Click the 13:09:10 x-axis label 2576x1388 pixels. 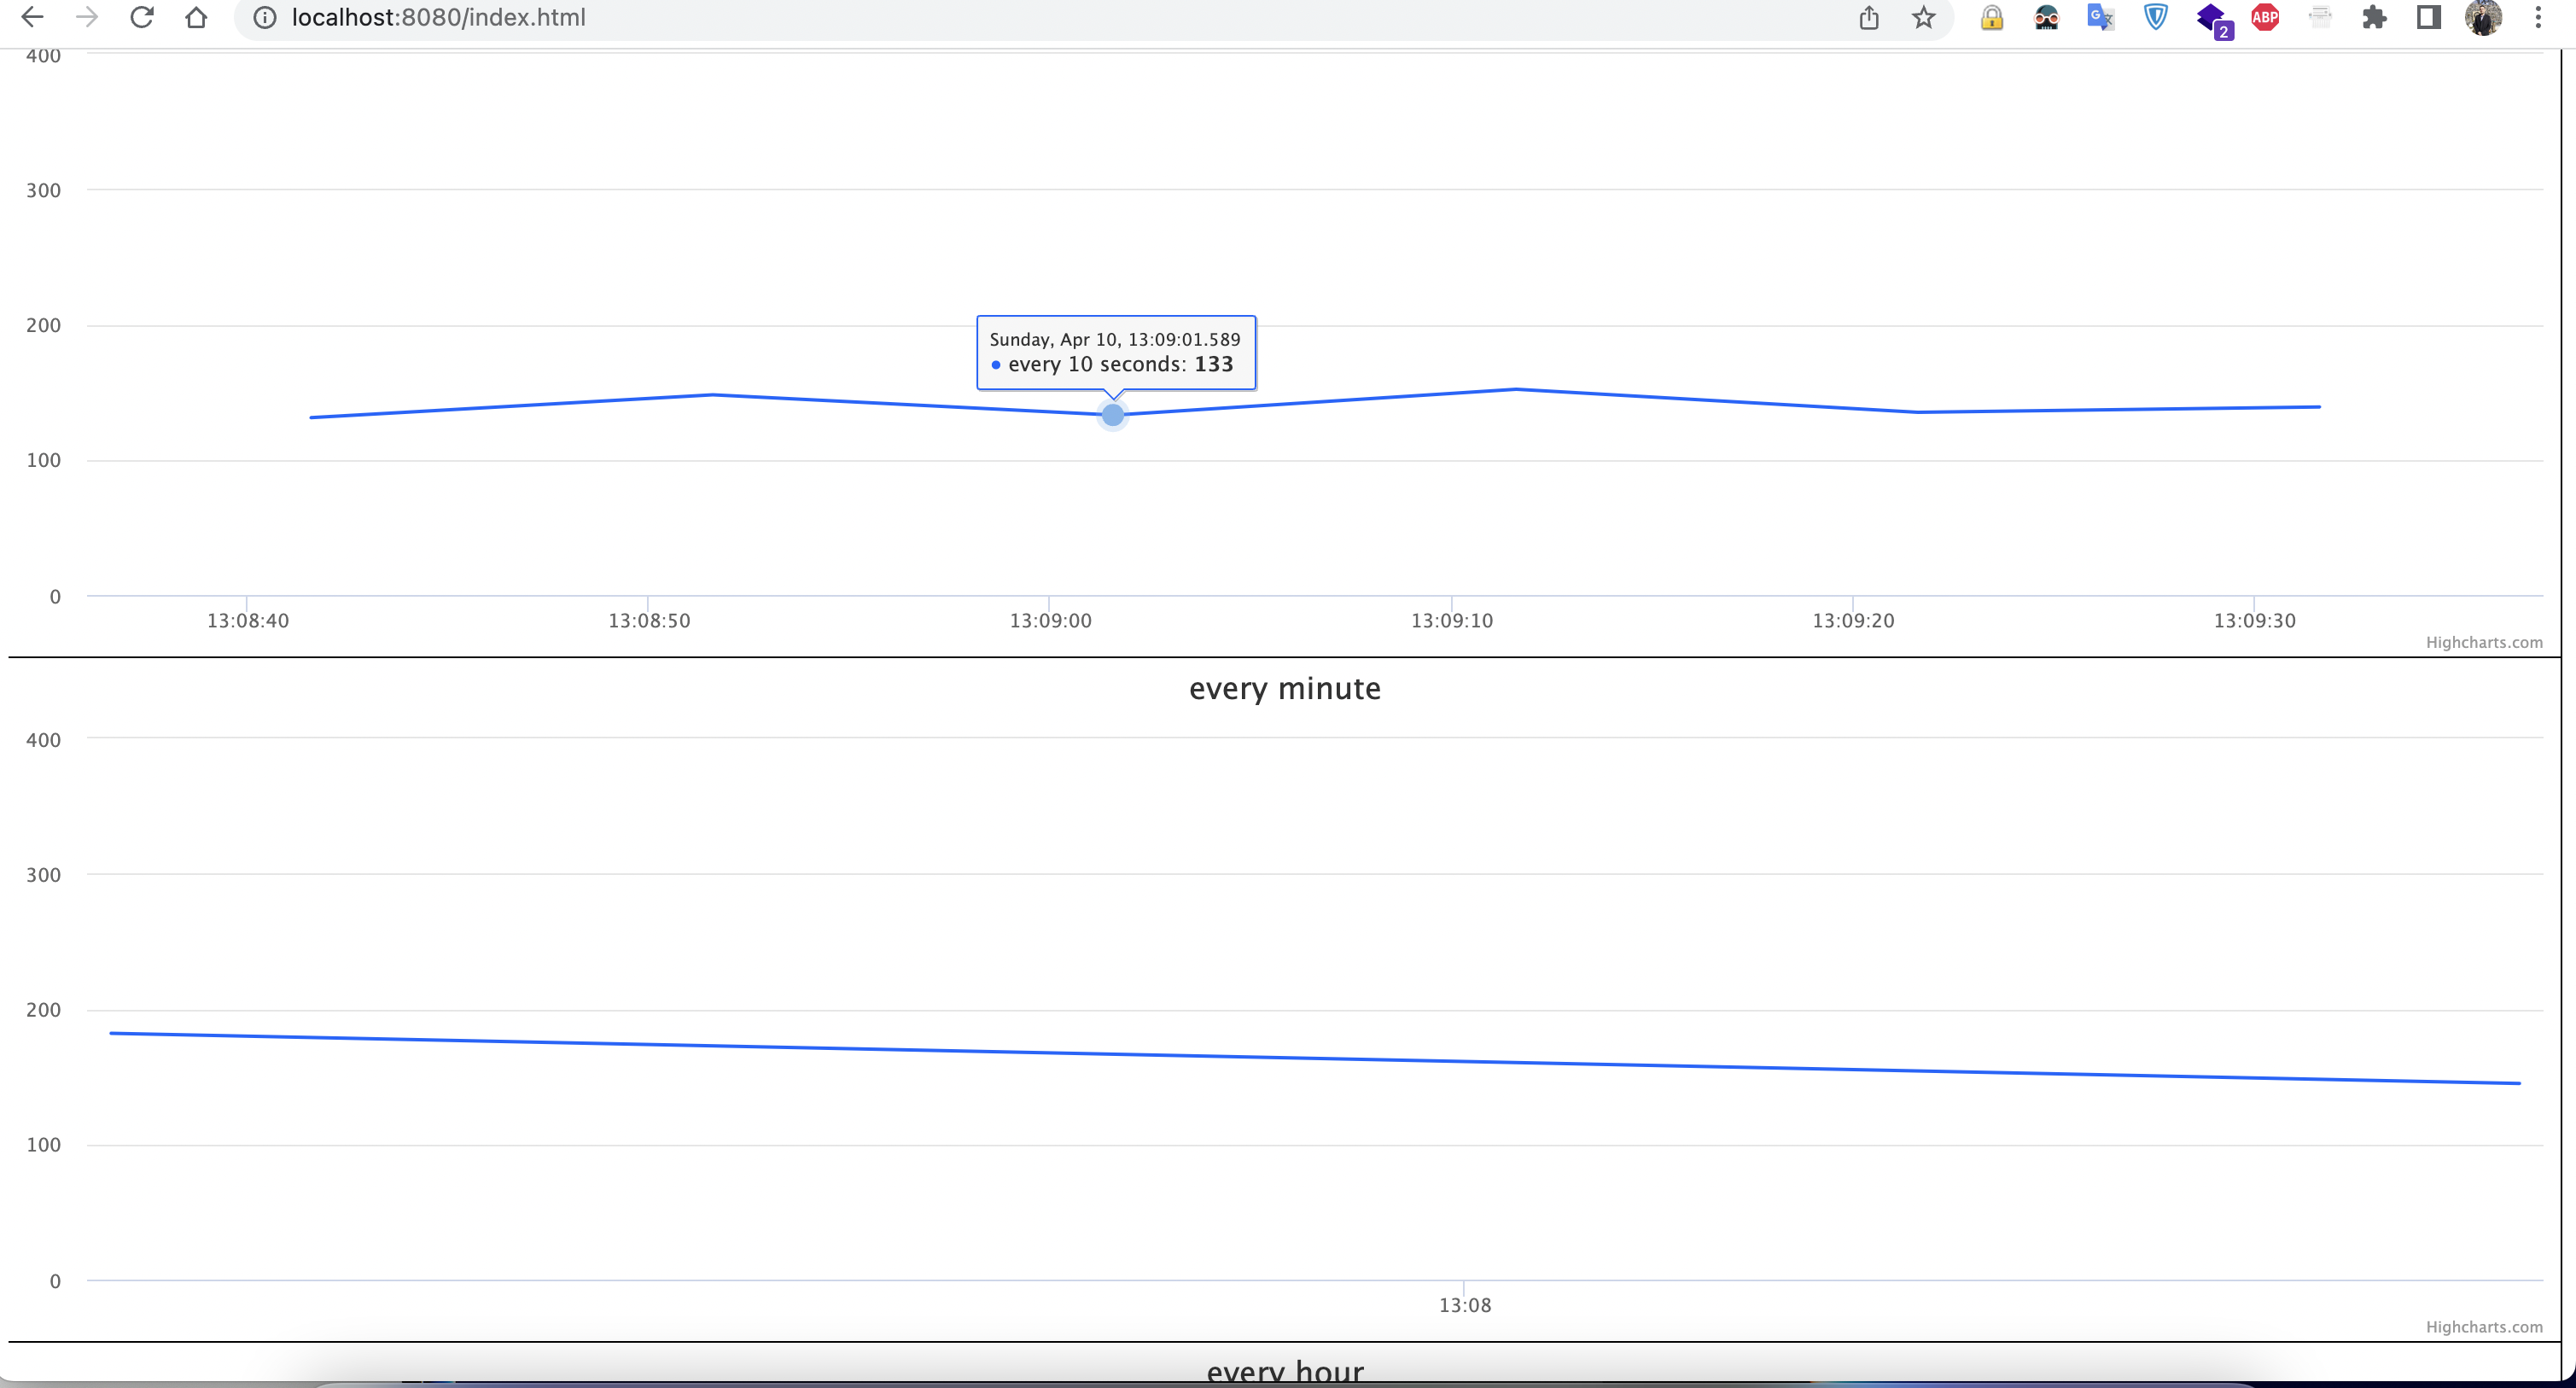(1452, 620)
